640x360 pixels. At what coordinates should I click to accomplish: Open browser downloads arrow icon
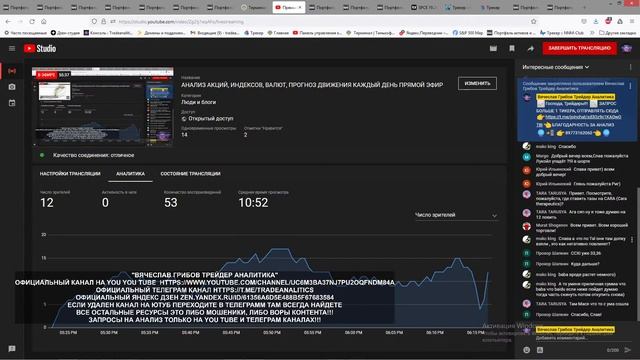coord(596,21)
